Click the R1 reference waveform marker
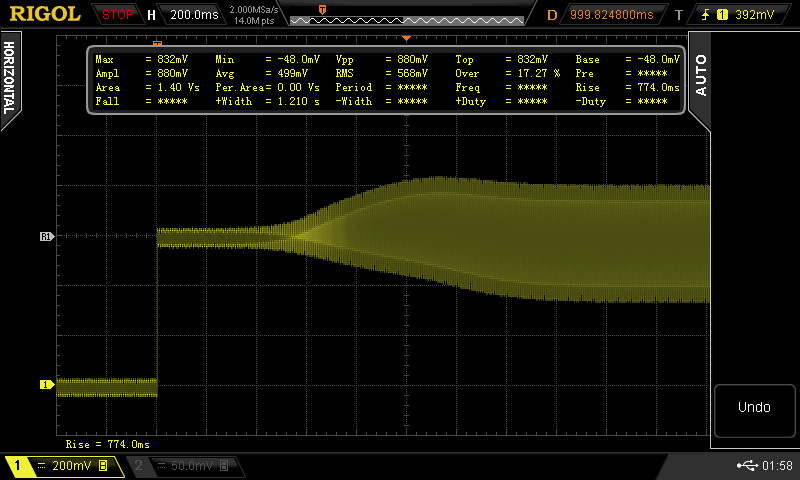Image resolution: width=800 pixels, height=480 pixels. 46,237
